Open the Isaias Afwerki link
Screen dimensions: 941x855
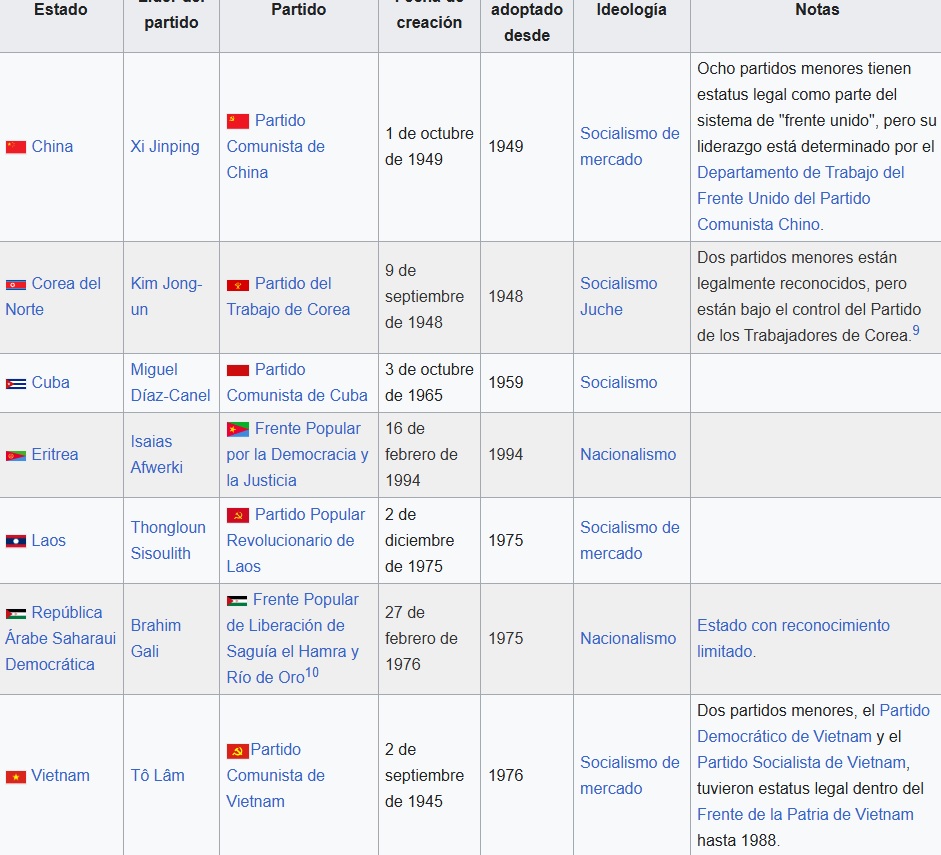[x=156, y=454]
